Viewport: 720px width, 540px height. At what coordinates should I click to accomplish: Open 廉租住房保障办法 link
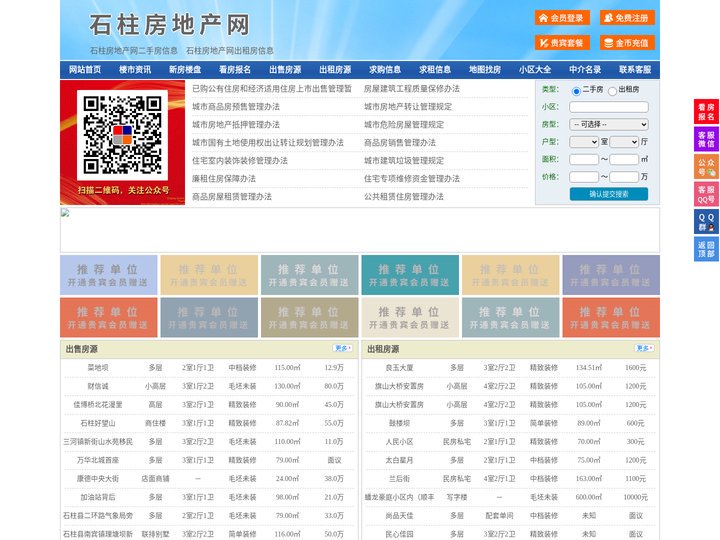224,179
